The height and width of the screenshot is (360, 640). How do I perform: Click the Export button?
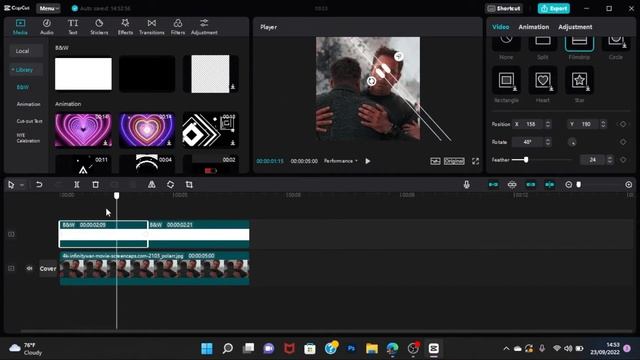[x=553, y=8]
